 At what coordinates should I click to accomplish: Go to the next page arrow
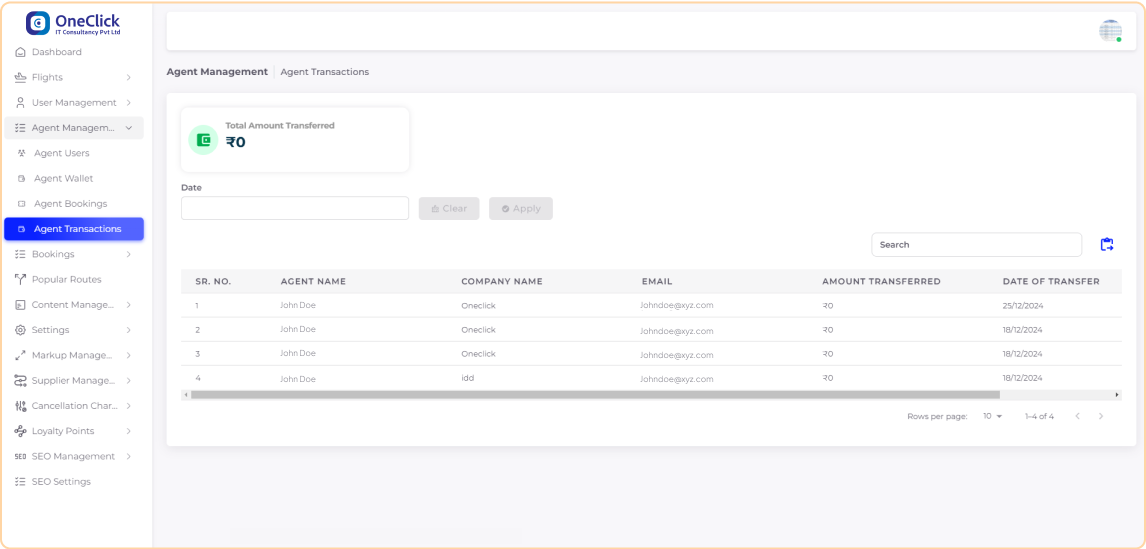(1101, 416)
